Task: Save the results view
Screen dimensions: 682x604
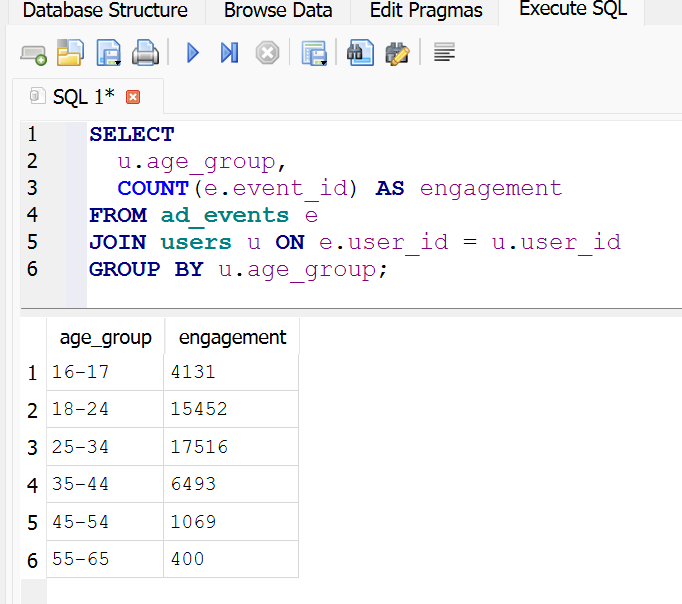Action: (x=314, y=53)
